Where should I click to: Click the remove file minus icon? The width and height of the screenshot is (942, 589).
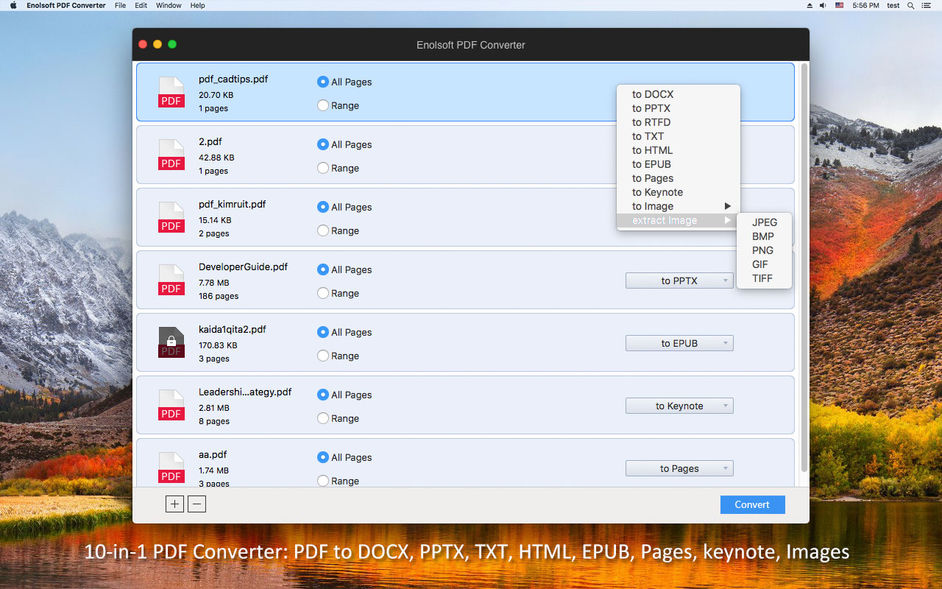[196, 504]
